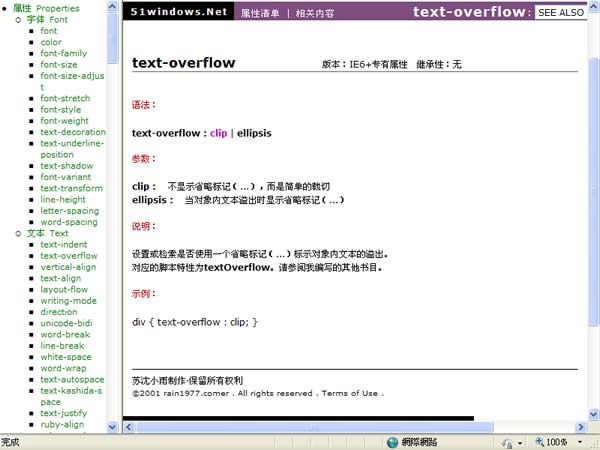The image size is (600, 450).
Task: Open the text-shadow property link
Action: [x=67, y=166]
